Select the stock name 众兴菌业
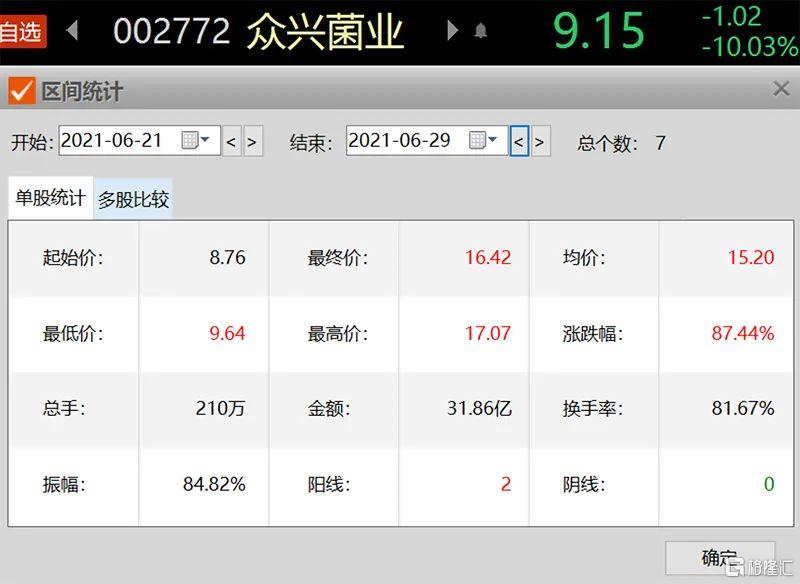This screenshot has height=584, width=800. click(326, 32)
